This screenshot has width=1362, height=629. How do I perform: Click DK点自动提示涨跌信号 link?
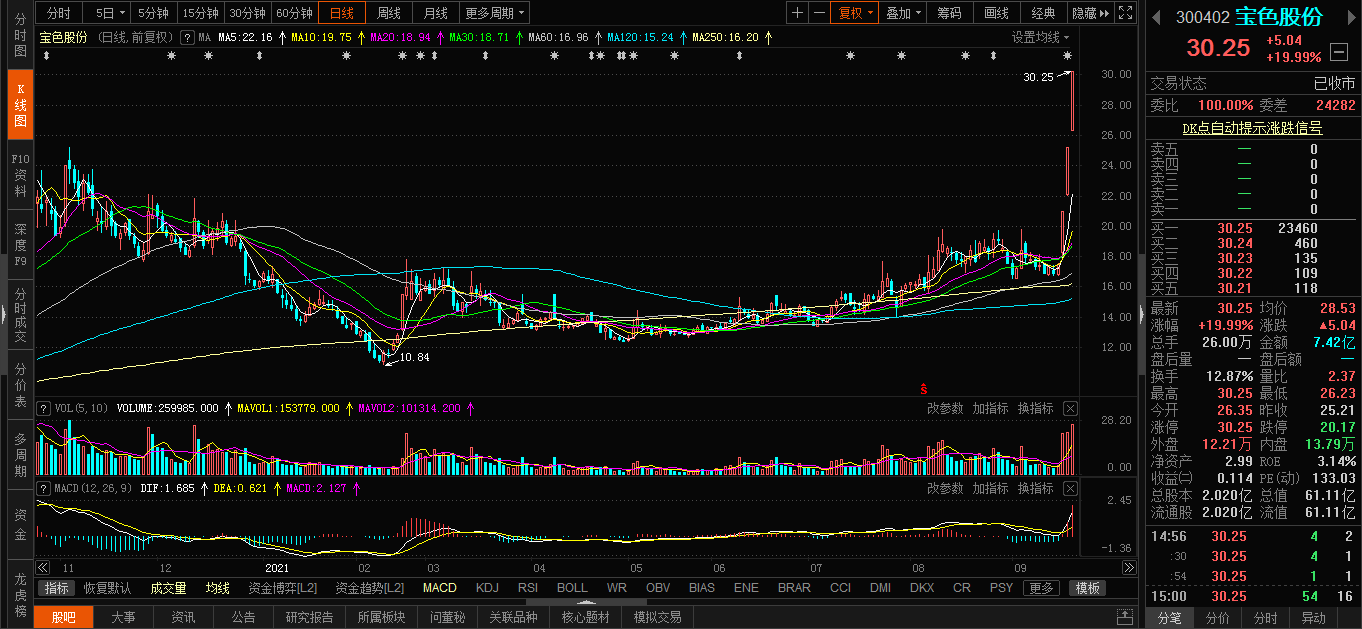coord(1252,128)
